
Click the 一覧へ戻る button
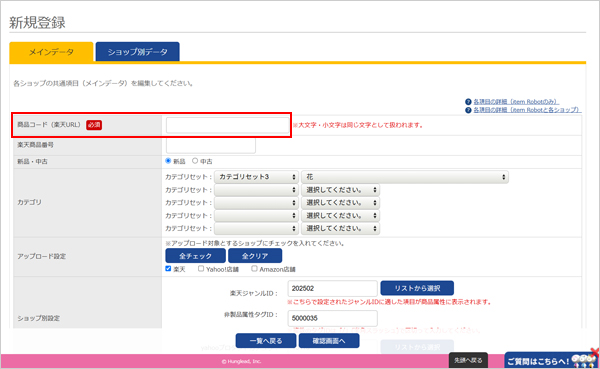click(x=266, y=341)
